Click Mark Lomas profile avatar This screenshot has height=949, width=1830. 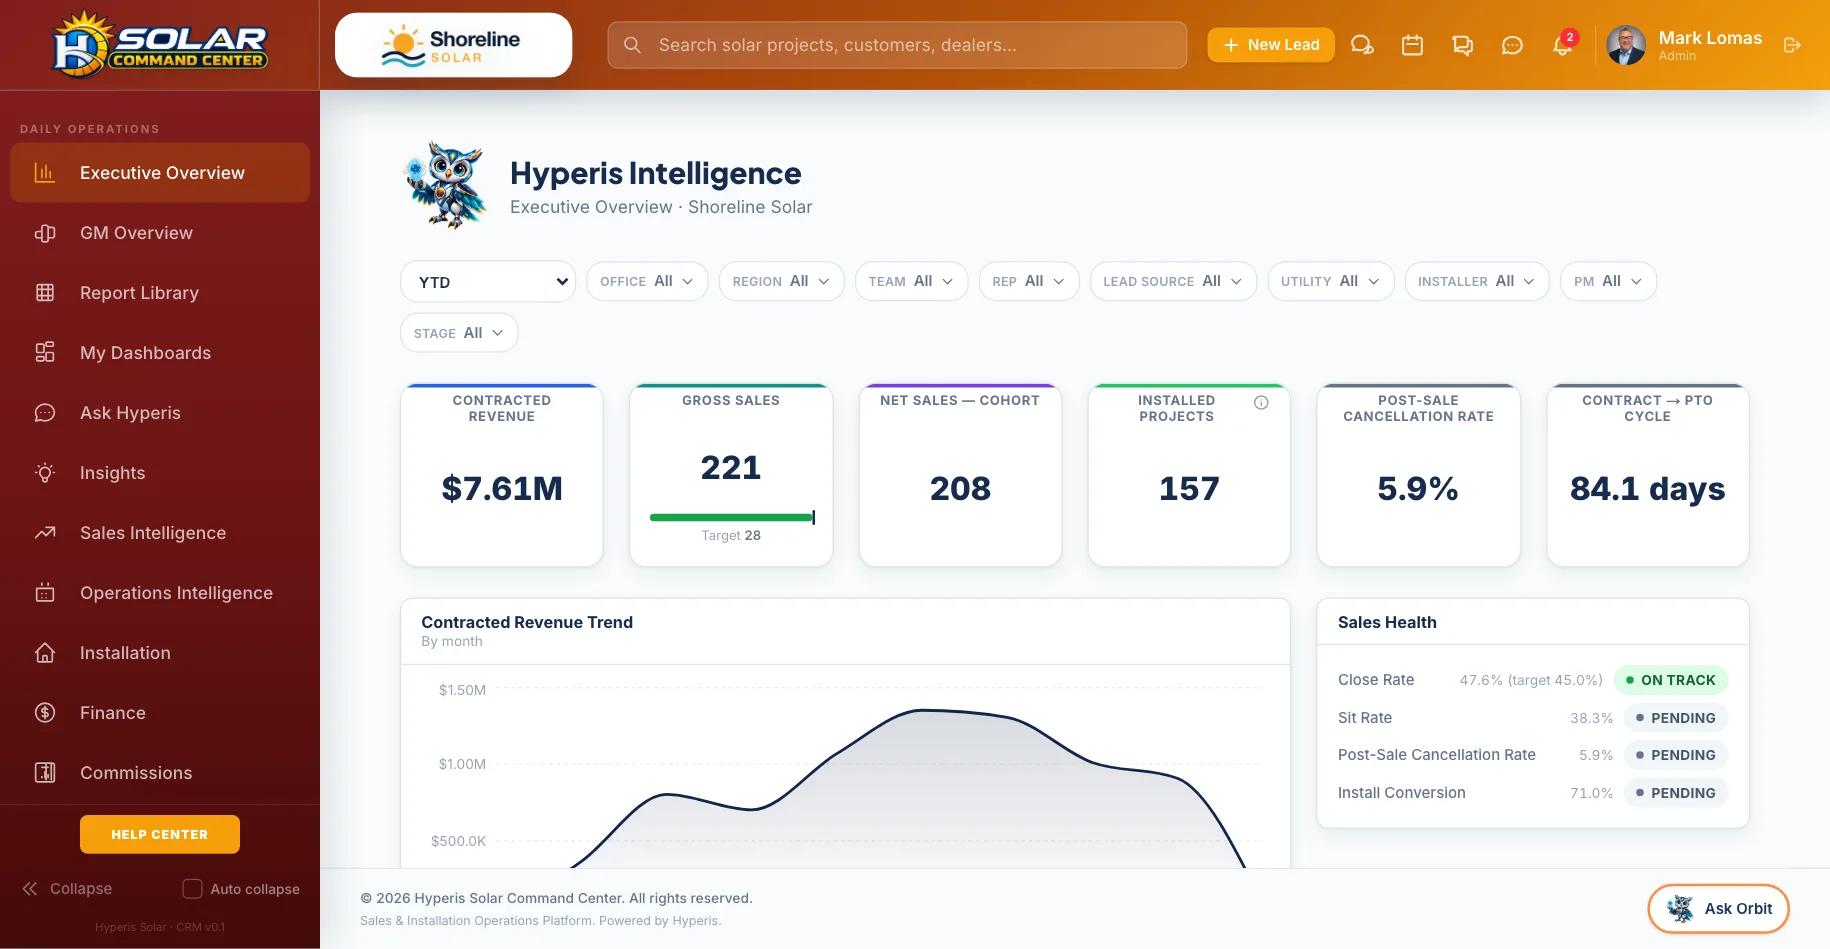1626,45
